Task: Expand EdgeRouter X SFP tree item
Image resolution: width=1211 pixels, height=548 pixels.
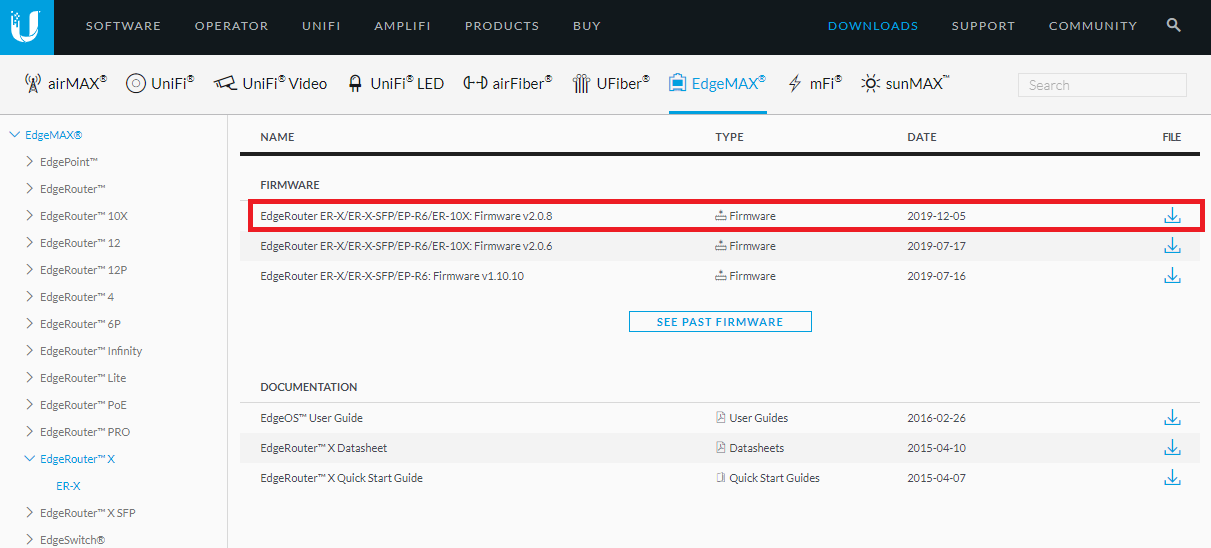Action: [30, 513]
